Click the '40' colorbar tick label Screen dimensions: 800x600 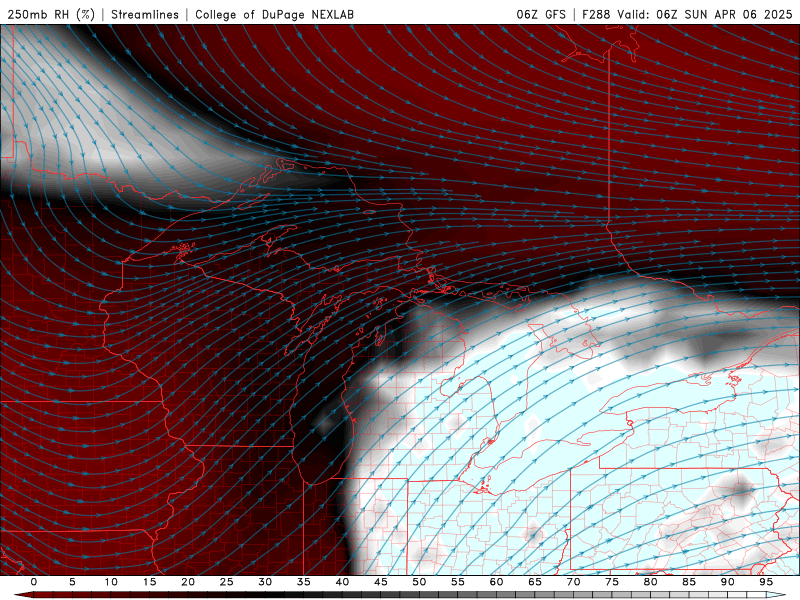(342, 582)
